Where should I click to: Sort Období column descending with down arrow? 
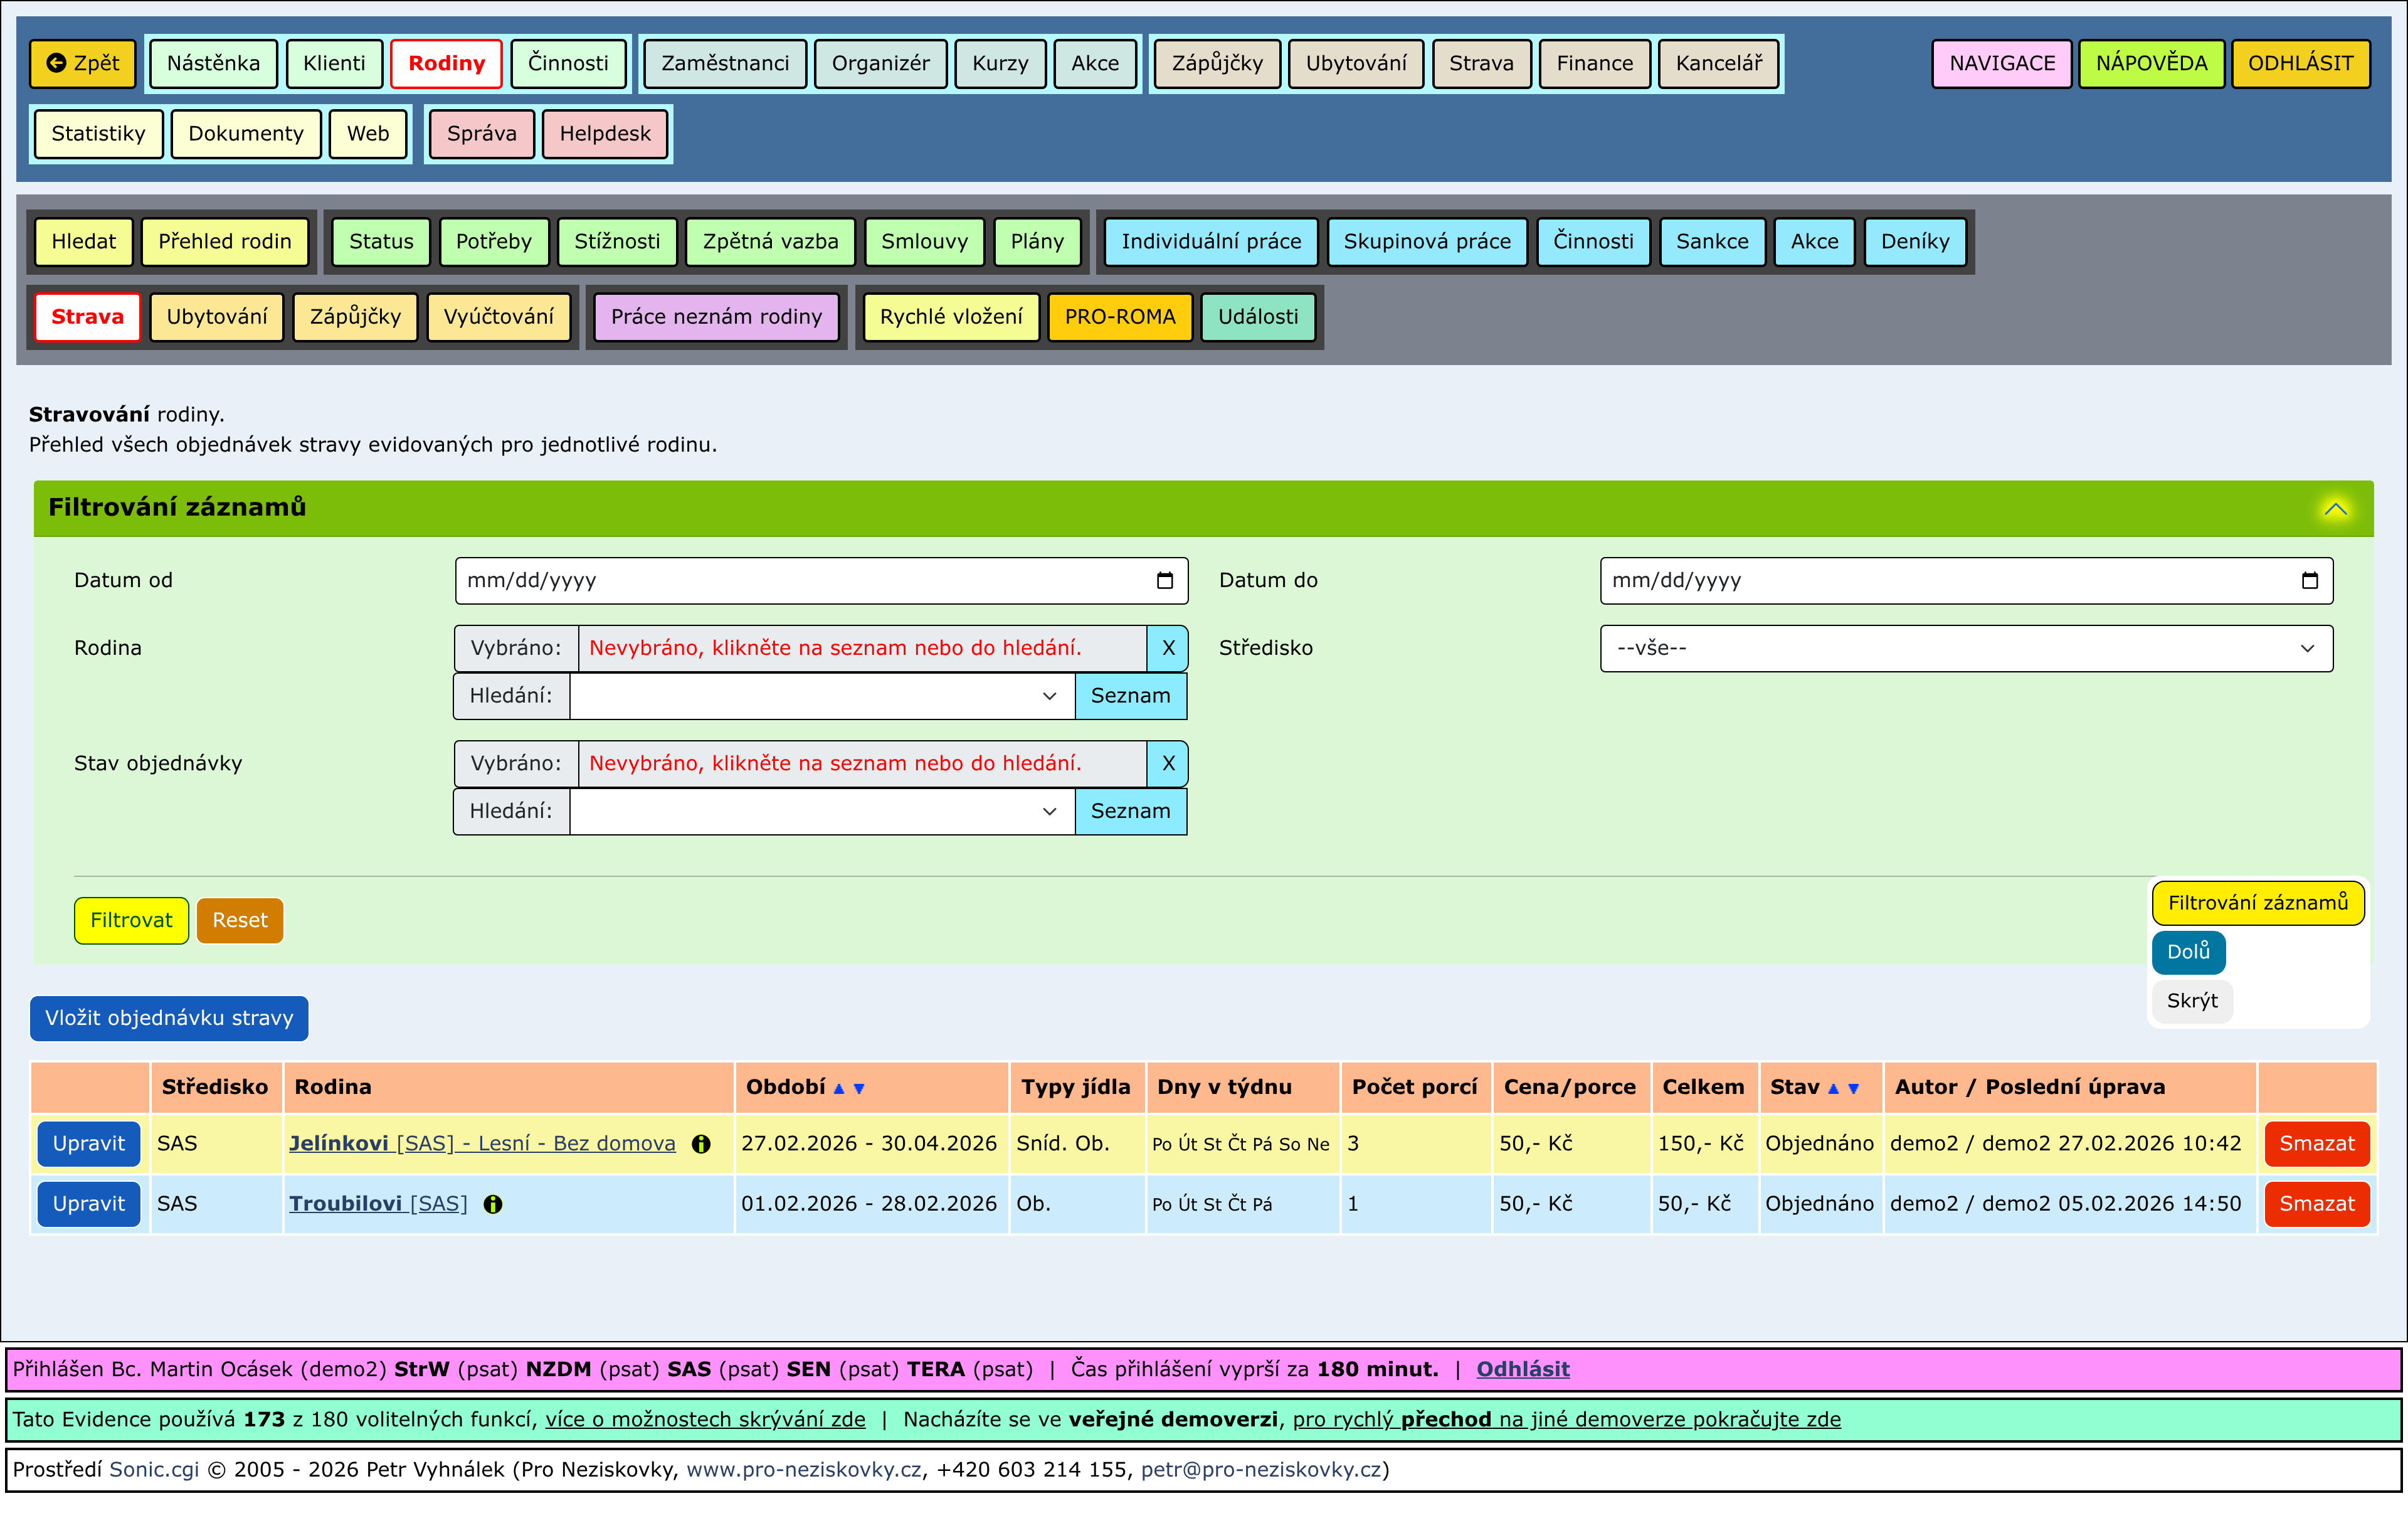859,1088
